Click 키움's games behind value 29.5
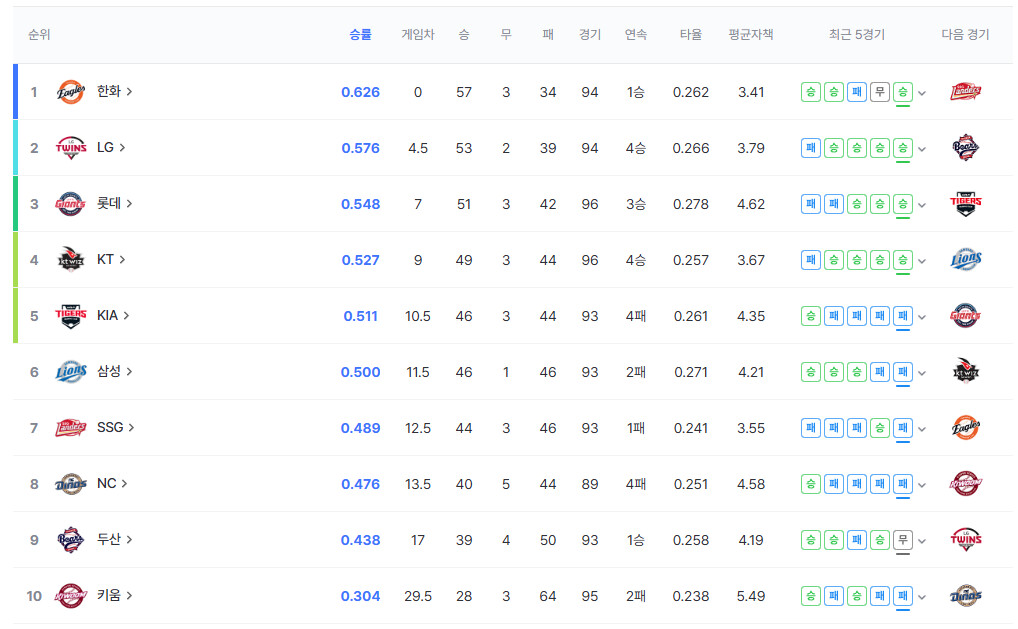The height and width of the screenshot is (629, 1018). pos(417,596)
